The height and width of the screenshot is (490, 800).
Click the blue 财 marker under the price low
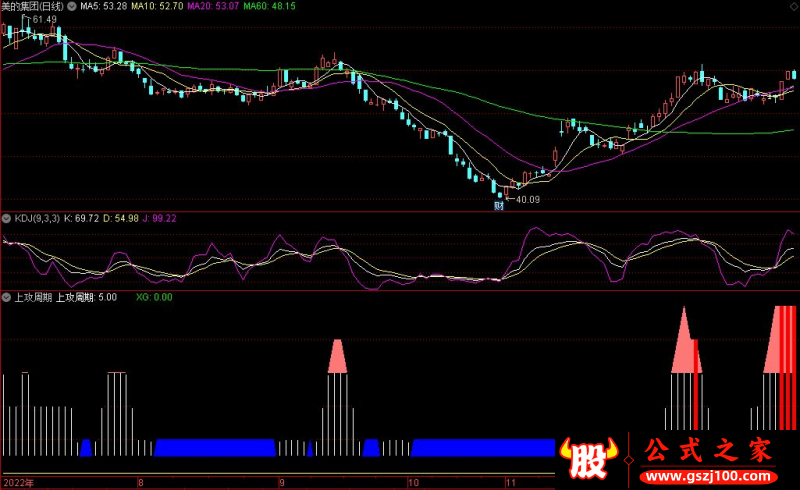pos(498,205)
